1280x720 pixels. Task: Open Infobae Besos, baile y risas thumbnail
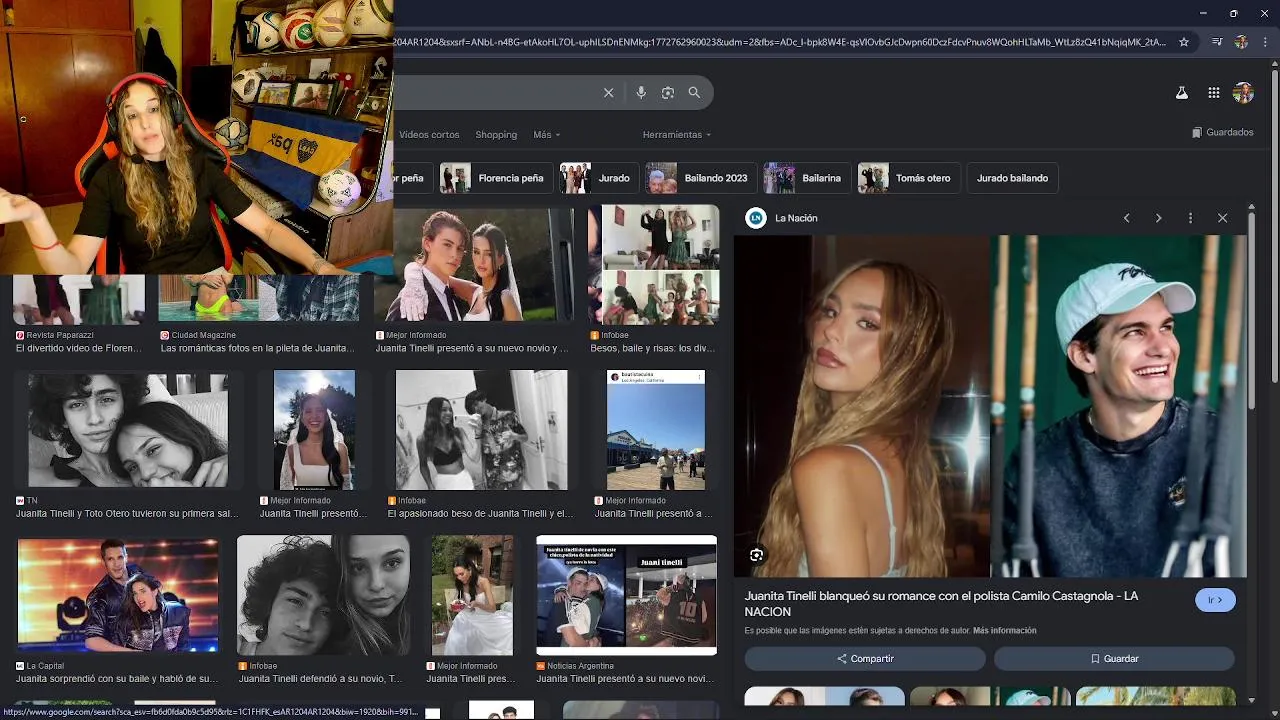pos(654,265)
